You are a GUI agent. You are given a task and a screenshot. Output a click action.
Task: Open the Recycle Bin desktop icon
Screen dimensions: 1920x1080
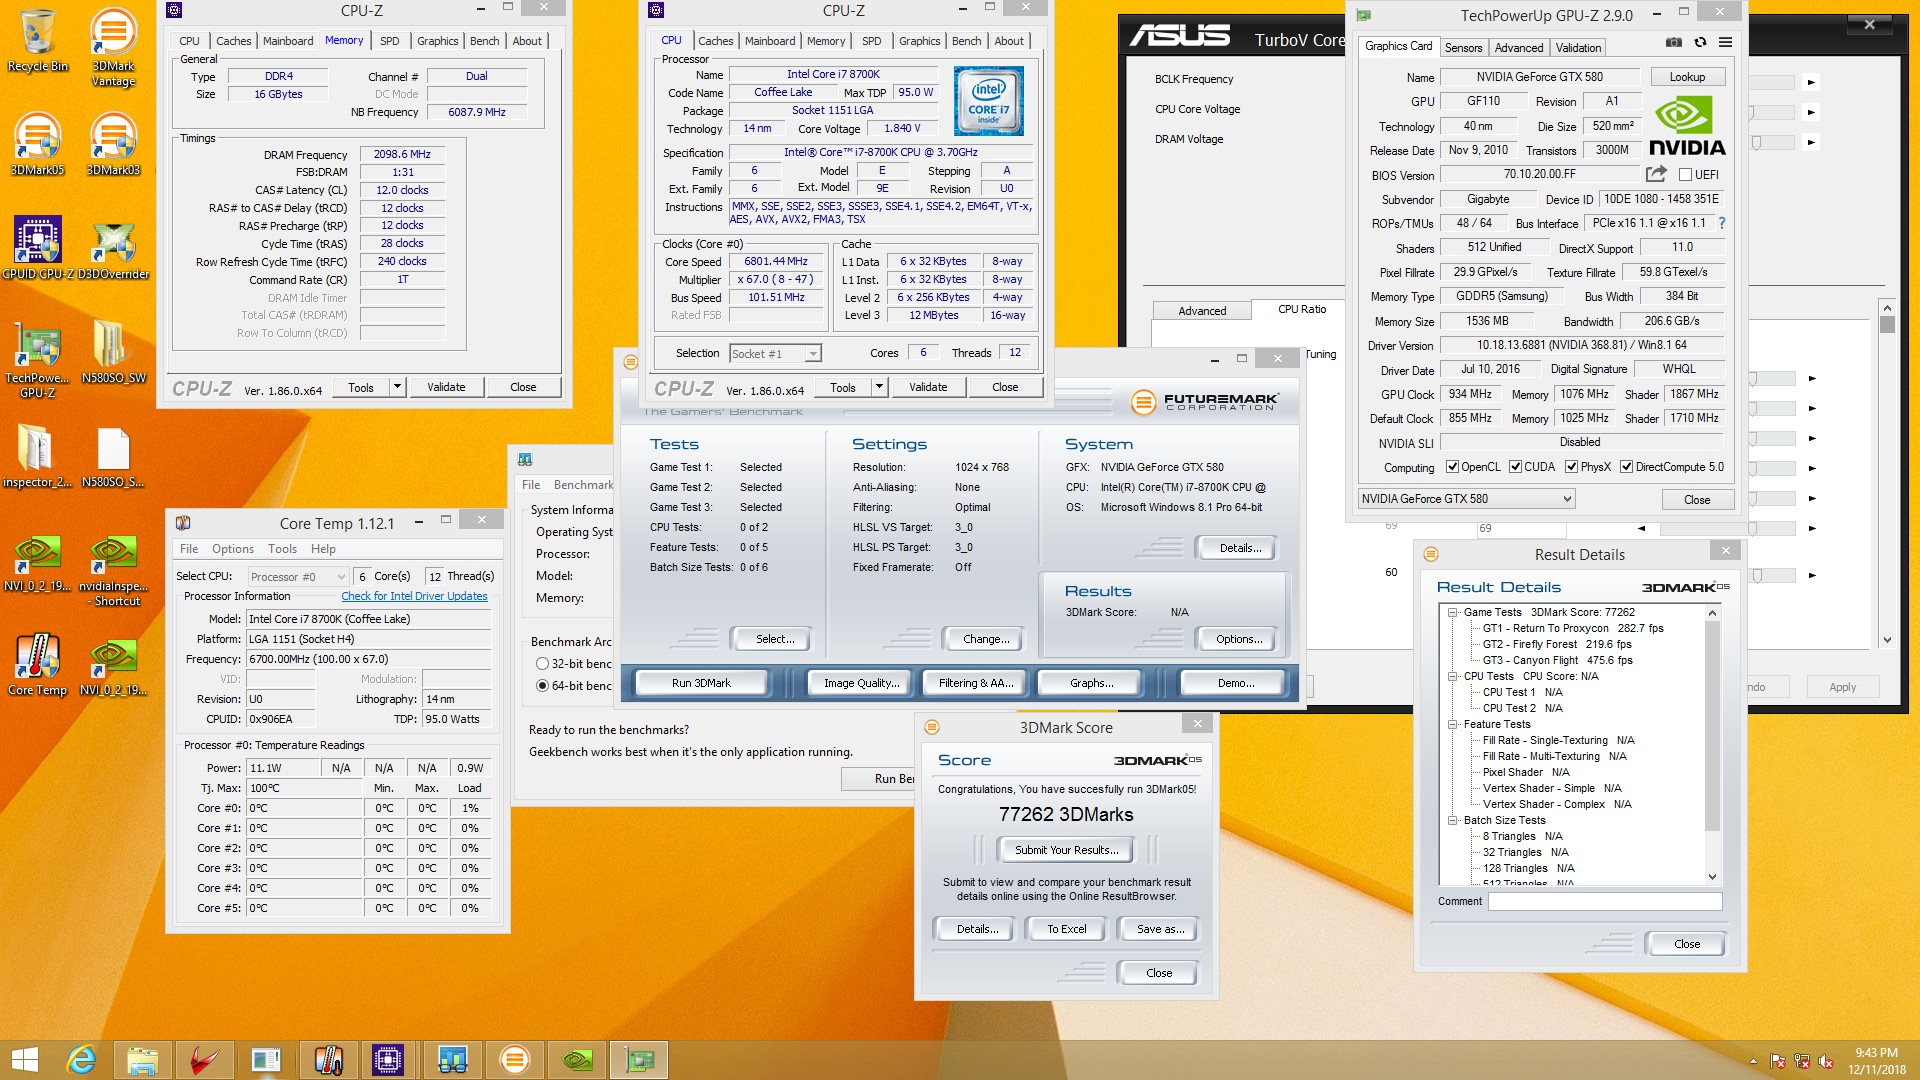(x=37, y=43)
